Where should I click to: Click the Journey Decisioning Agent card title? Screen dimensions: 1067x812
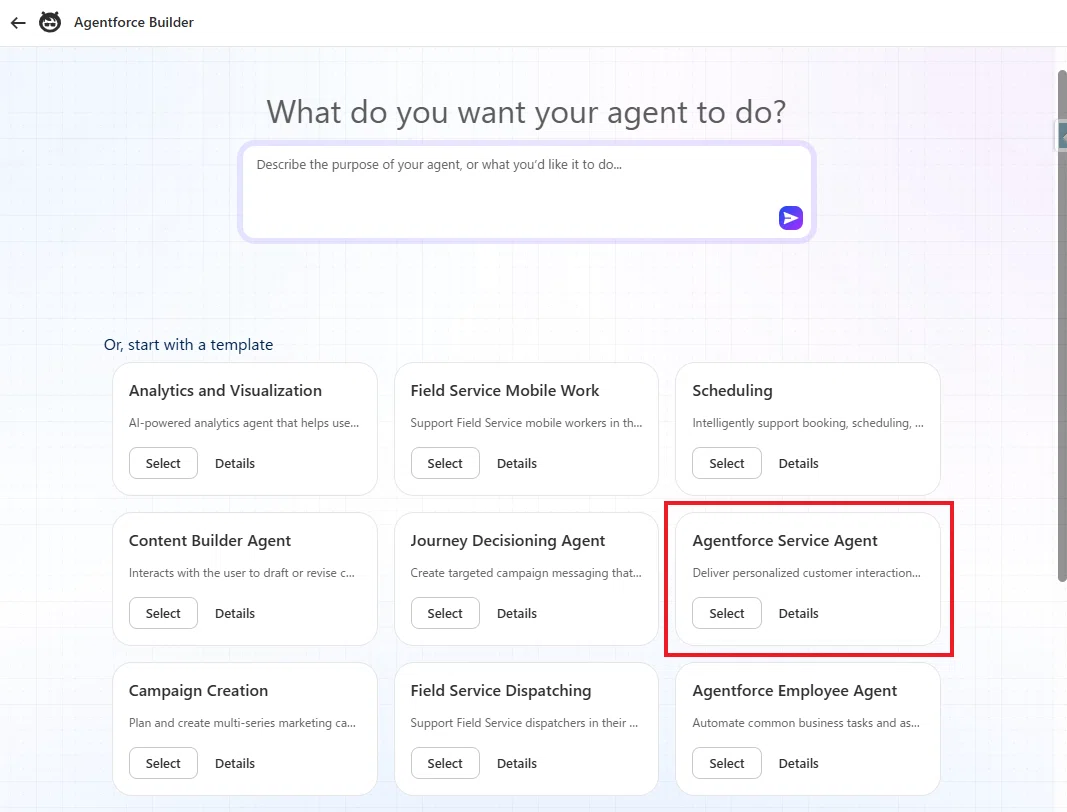point(508,540)
